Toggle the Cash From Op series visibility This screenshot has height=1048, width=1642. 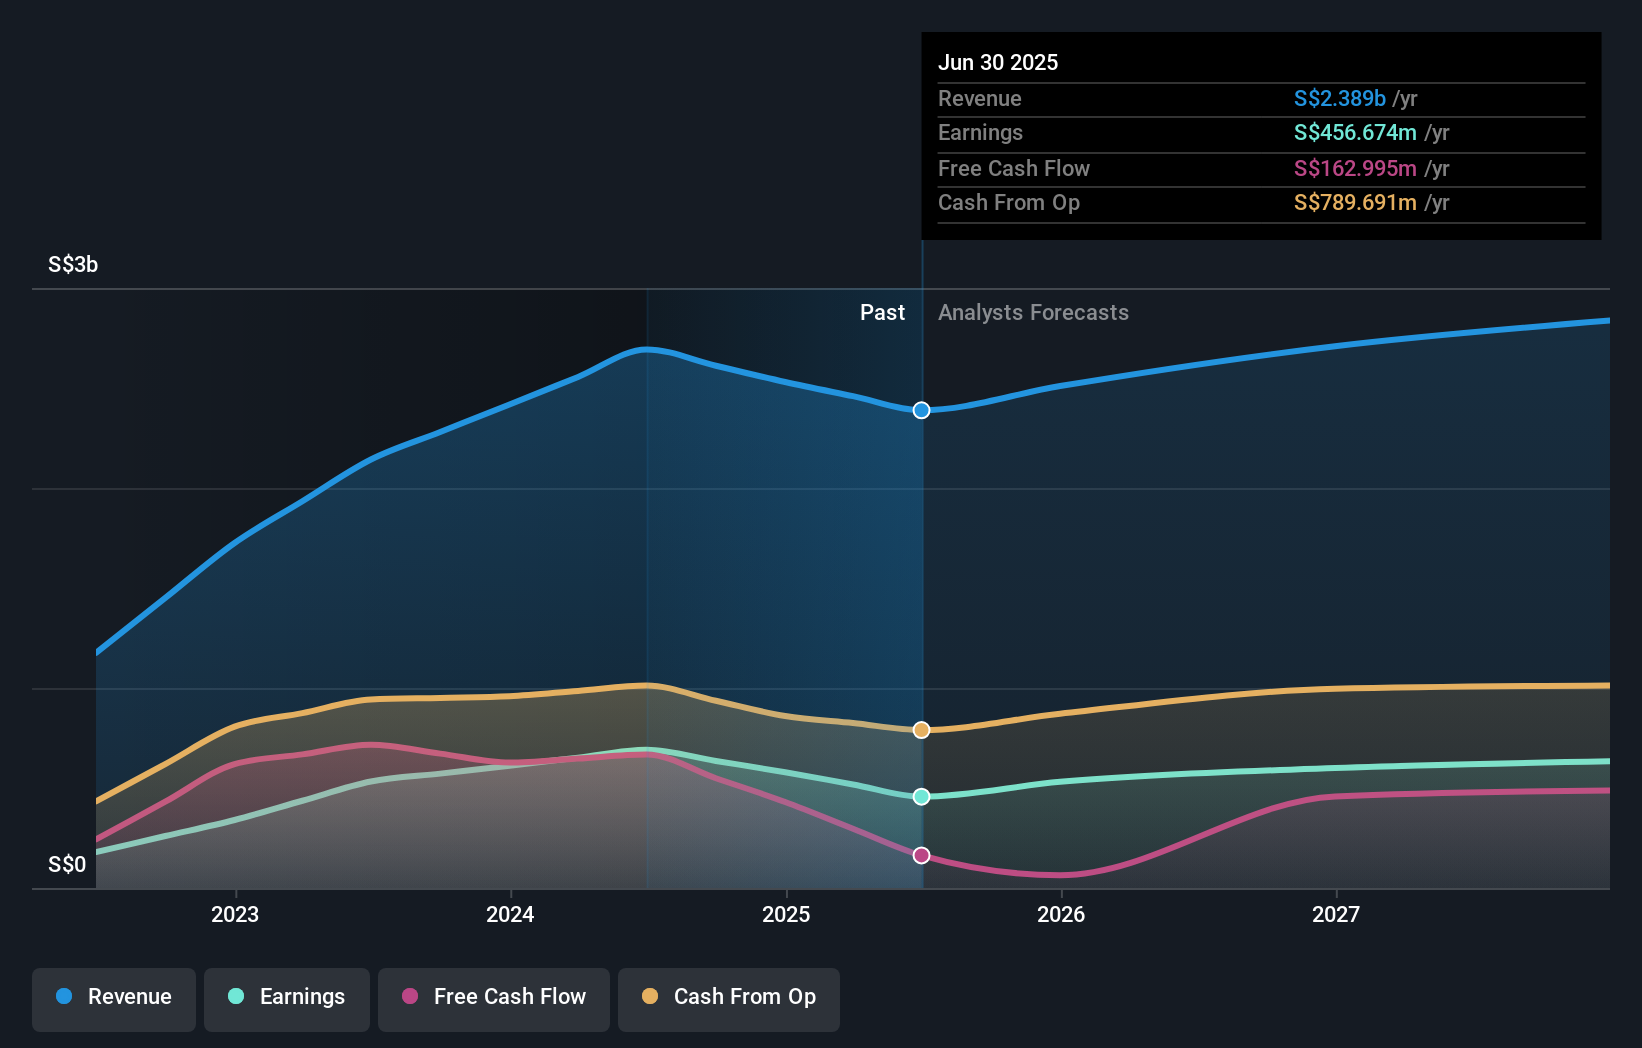(729, 997)
